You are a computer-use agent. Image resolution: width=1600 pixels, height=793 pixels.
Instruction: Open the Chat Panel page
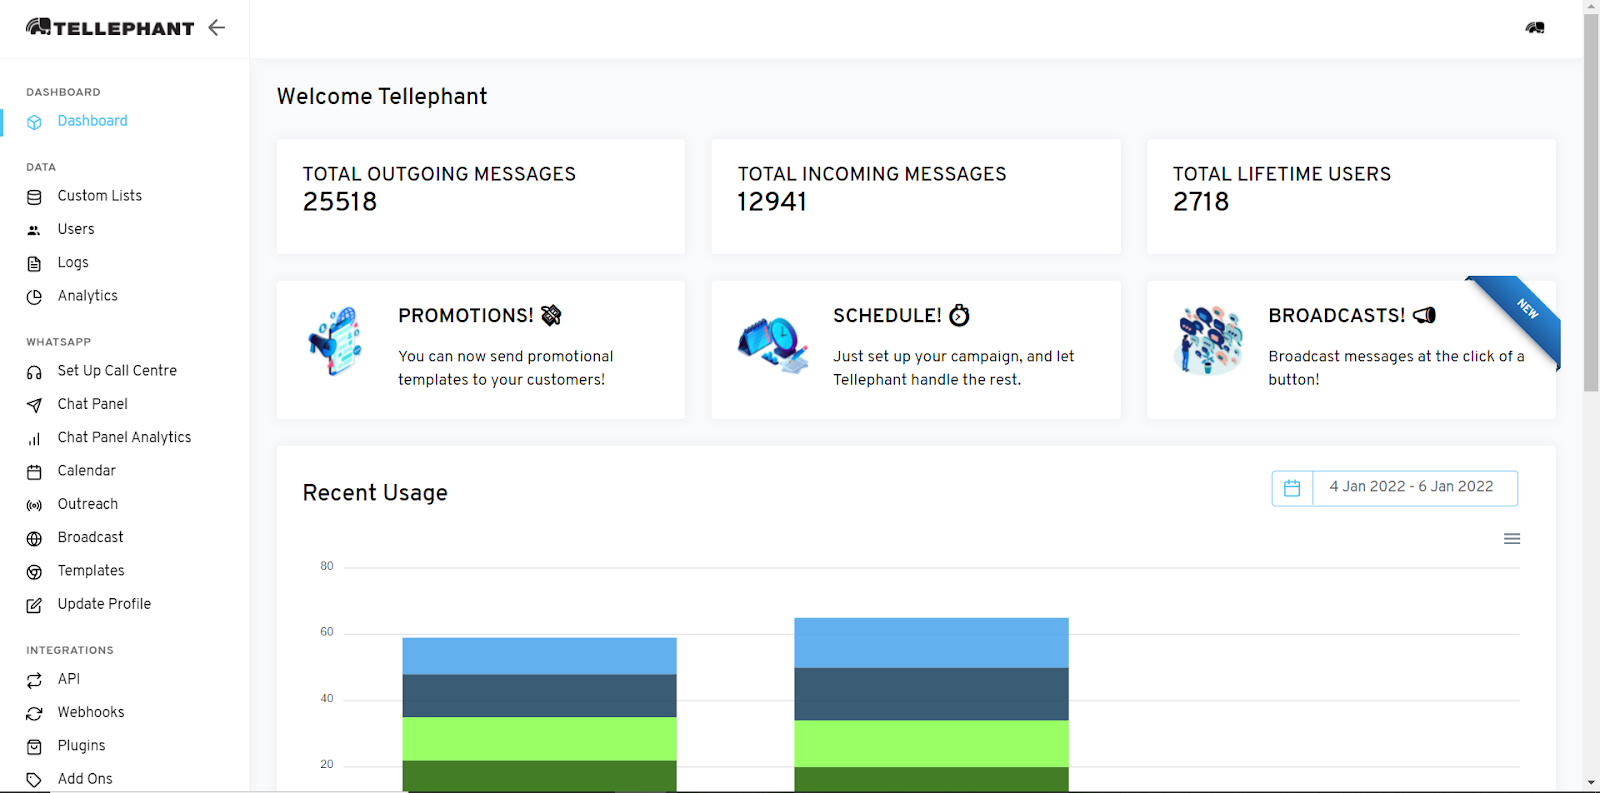[93, 404]
